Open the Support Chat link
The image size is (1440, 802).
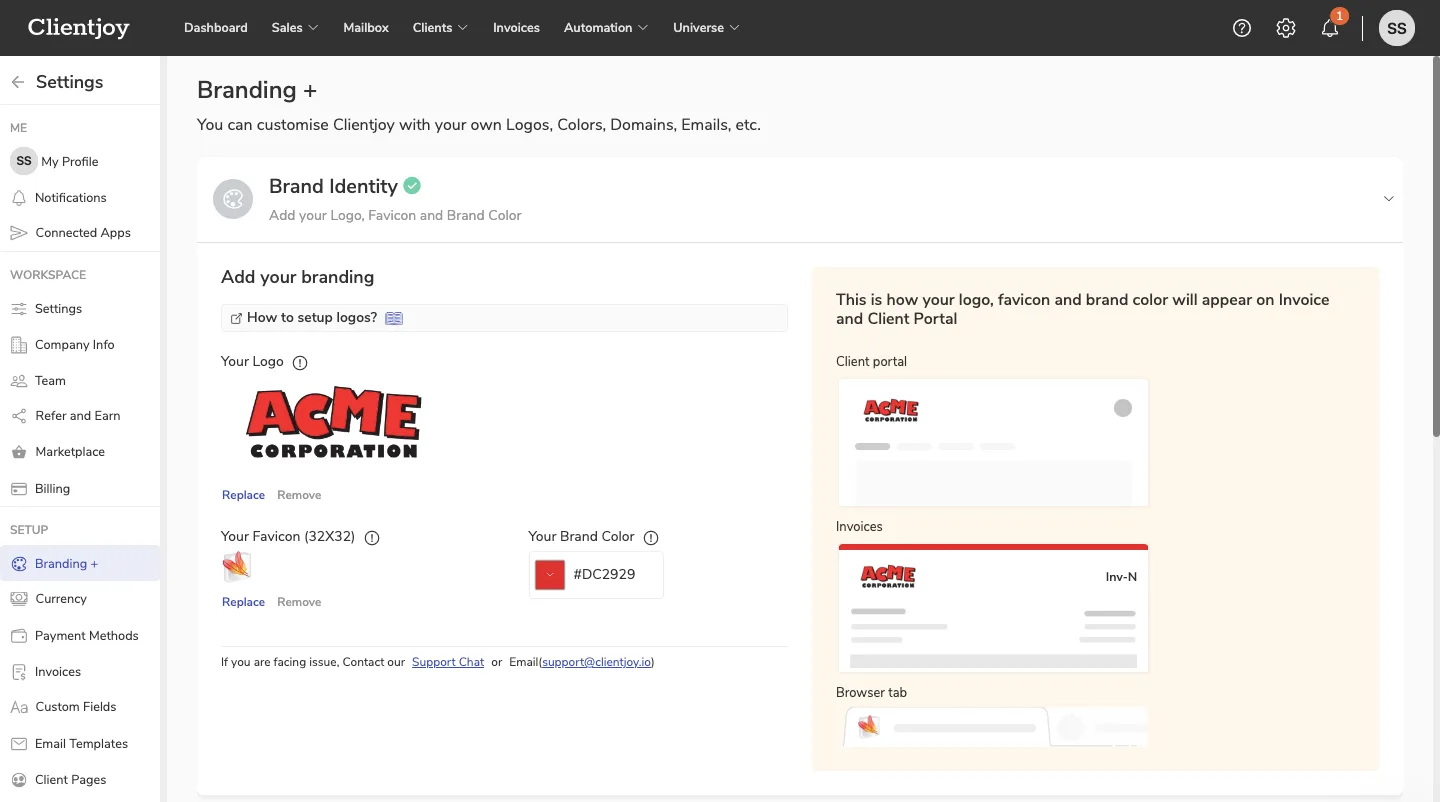click(448, 662)
